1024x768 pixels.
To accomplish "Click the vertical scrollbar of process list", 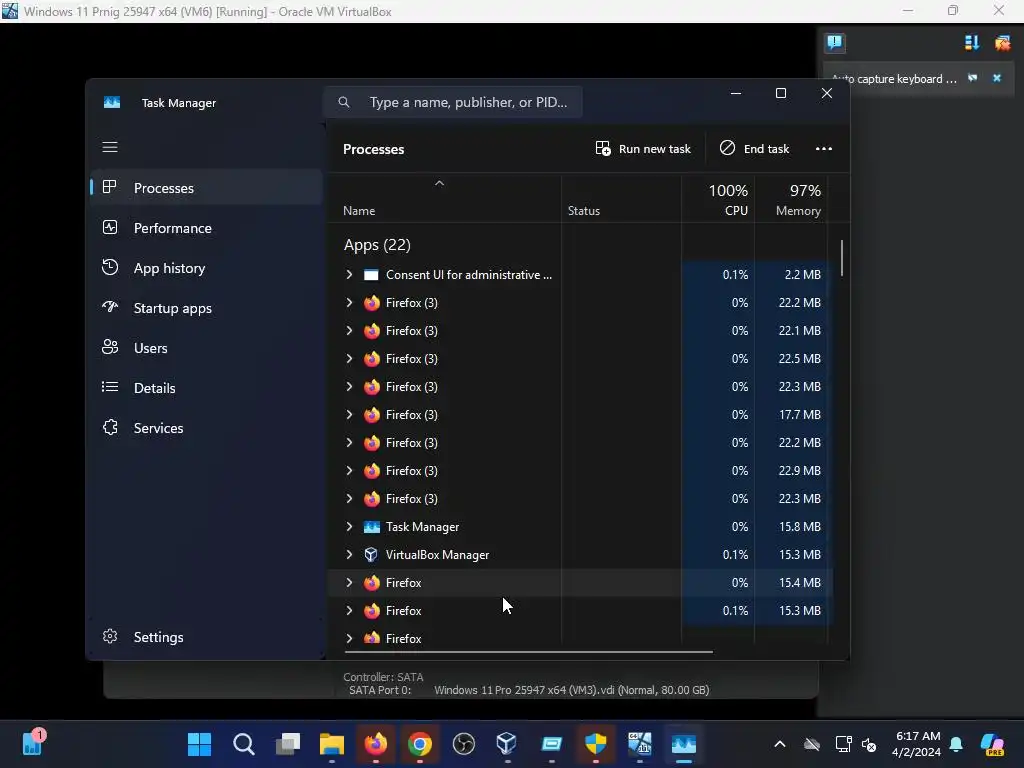I will tap(842, 258).
